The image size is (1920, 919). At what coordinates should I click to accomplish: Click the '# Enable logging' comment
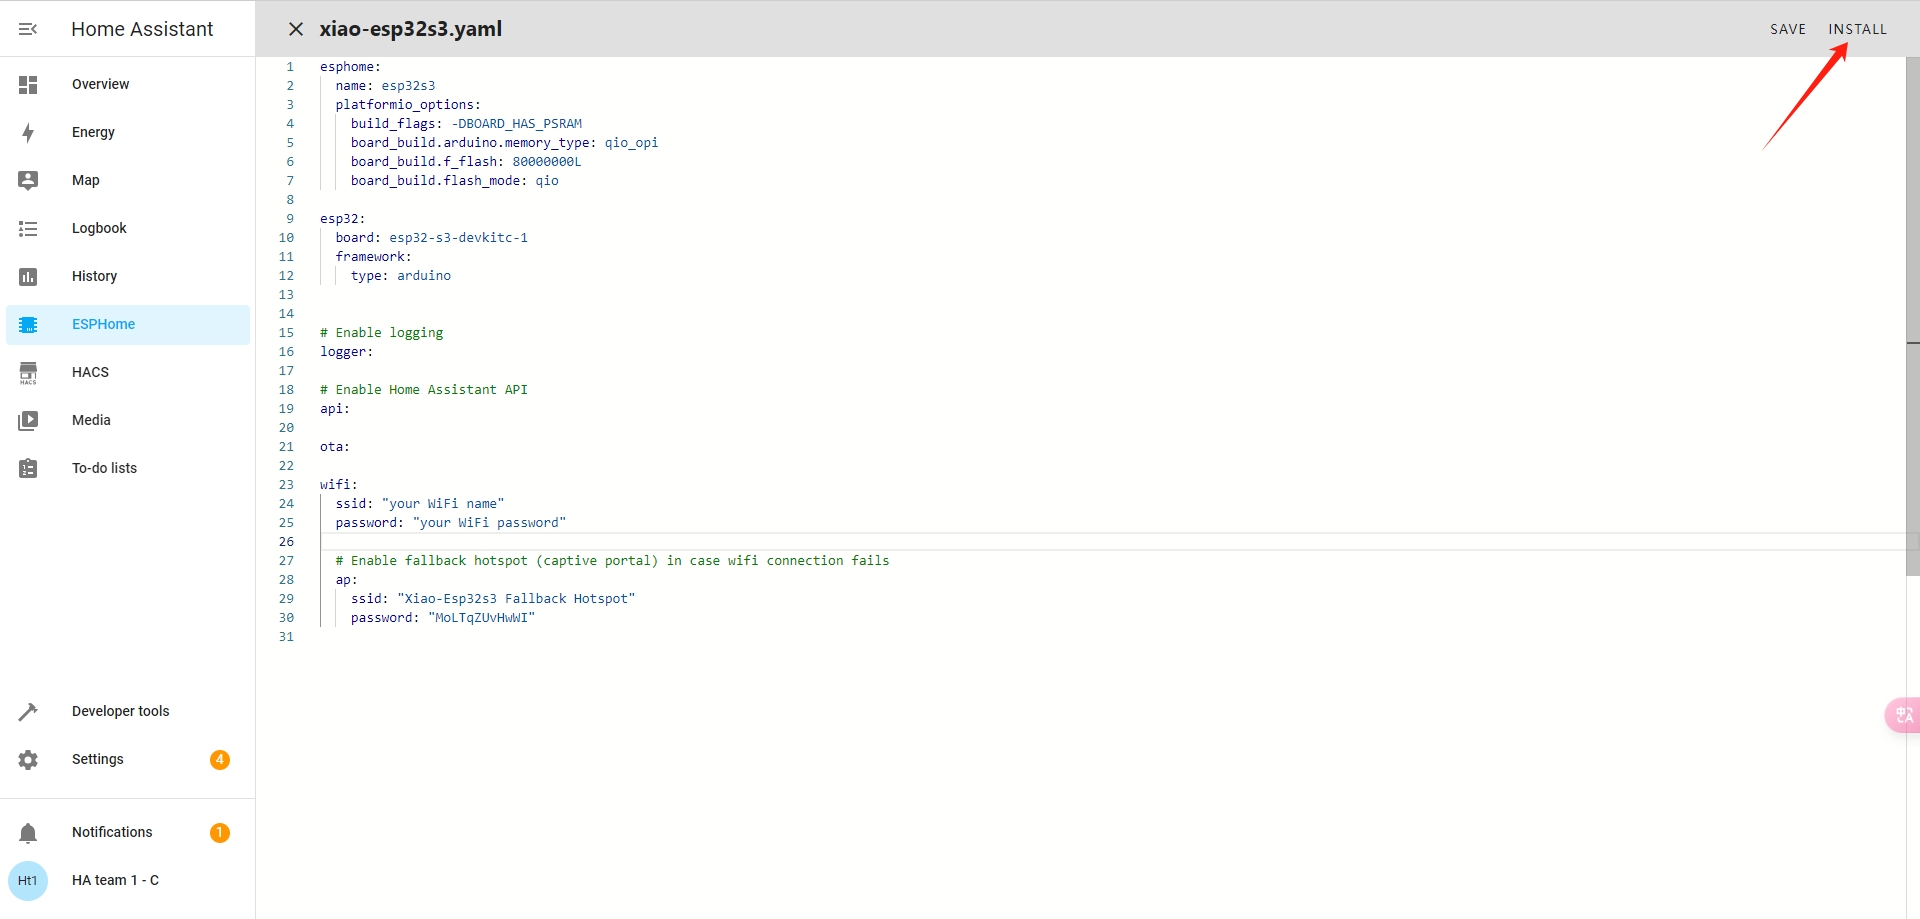coord(381,333)
